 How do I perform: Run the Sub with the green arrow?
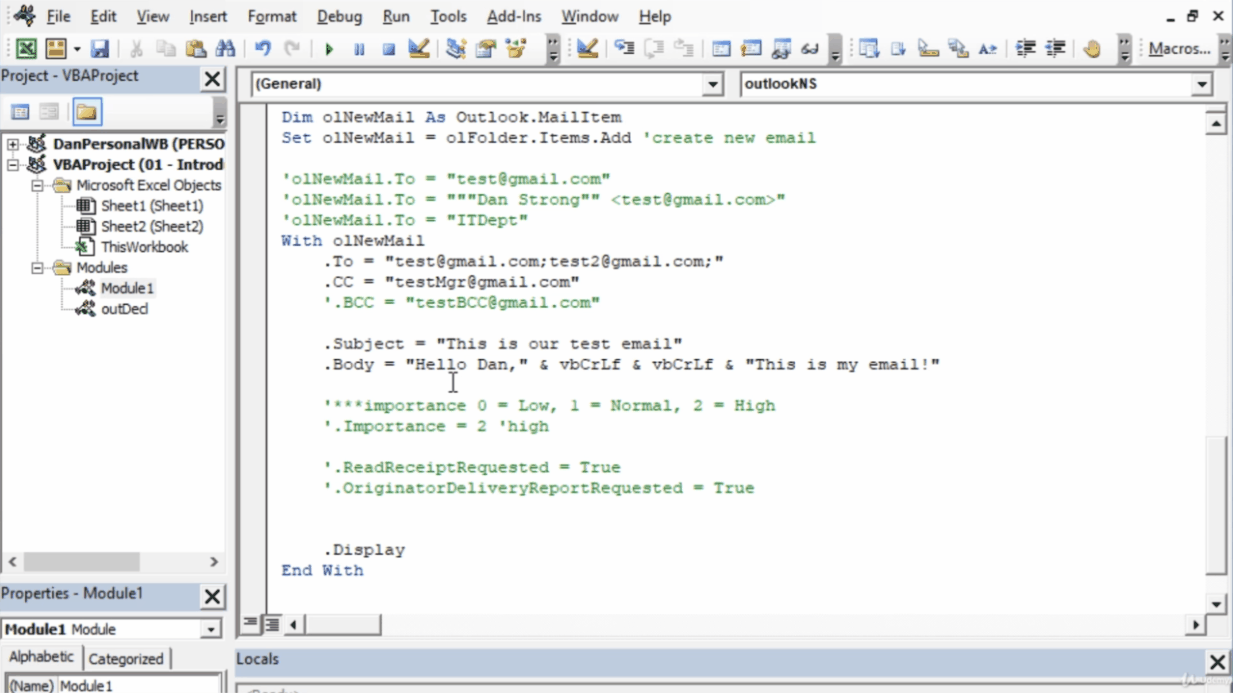[329, 48]
